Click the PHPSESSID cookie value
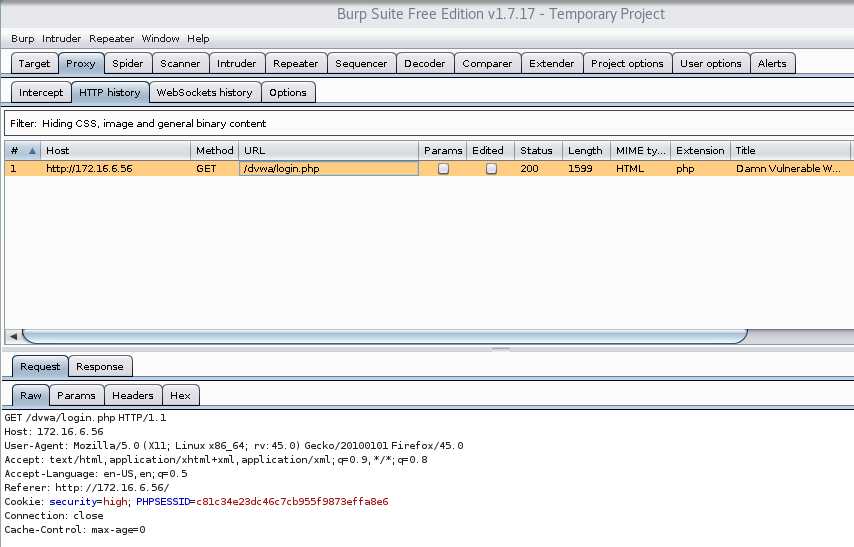This screenshot has width=854, height=547. pyautogui.click(x=292, y=501)
